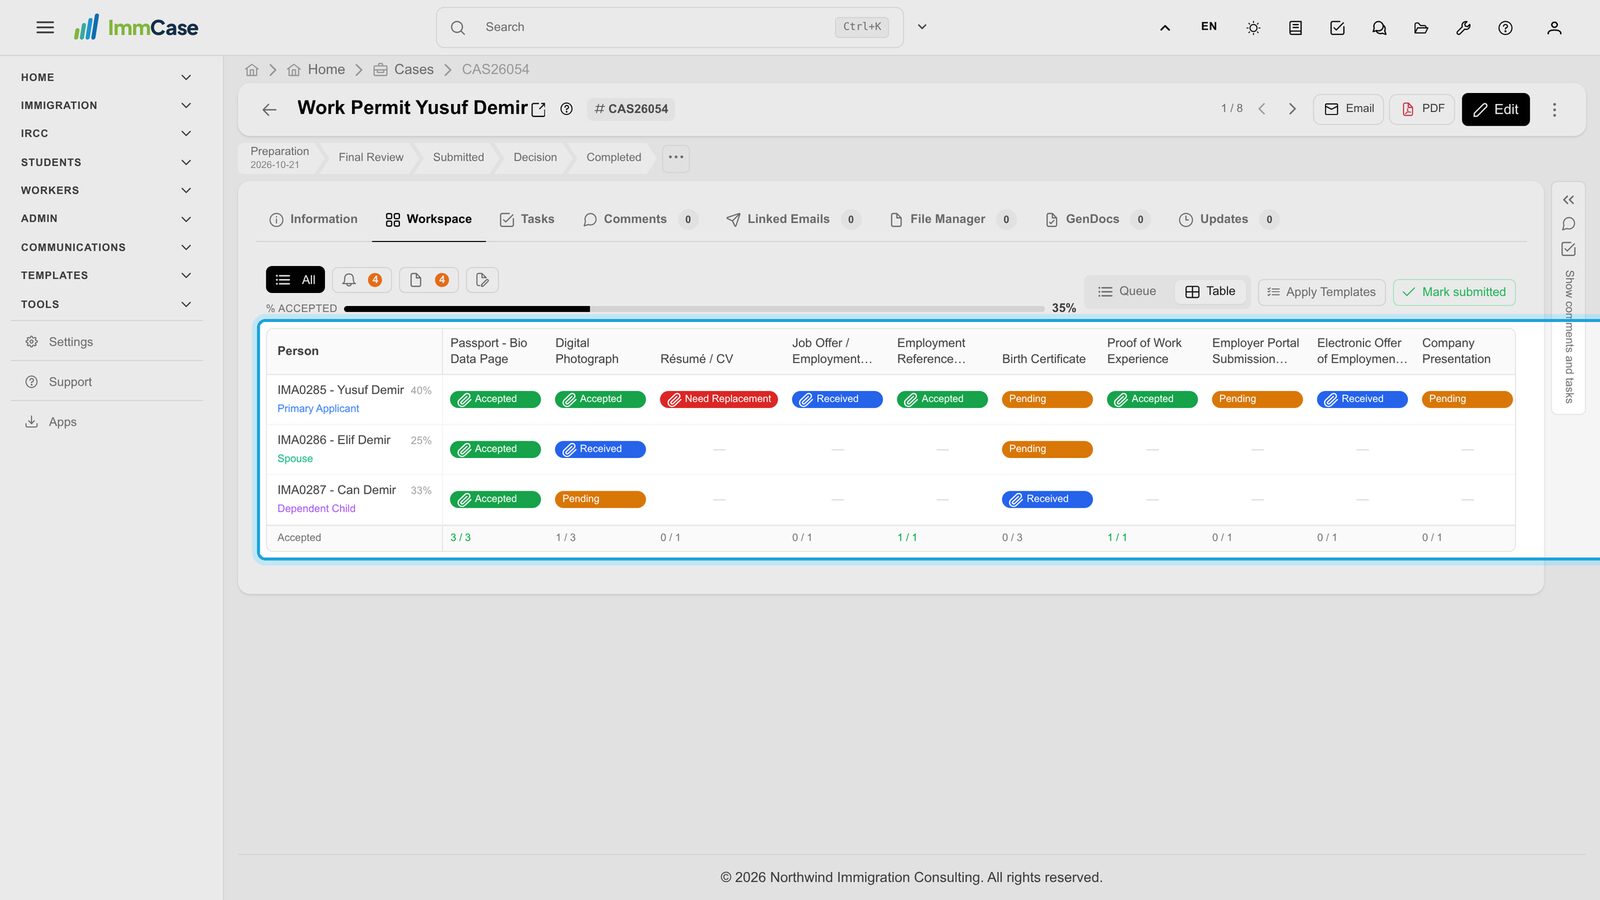
Task: Open the File Manager tab
Action: tap(953, 219)
